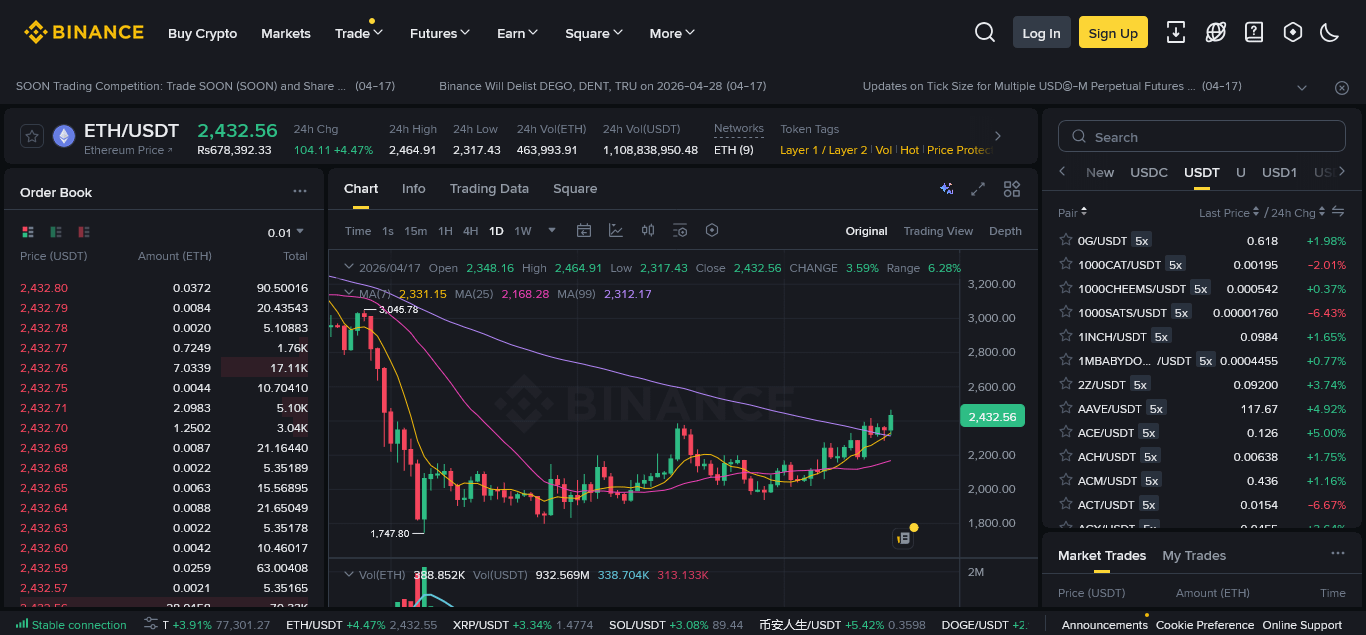This screenshot has height=635, width=1366.
Task: Open the hexagon settings icon in header
Action: [x=1292, y=32]
